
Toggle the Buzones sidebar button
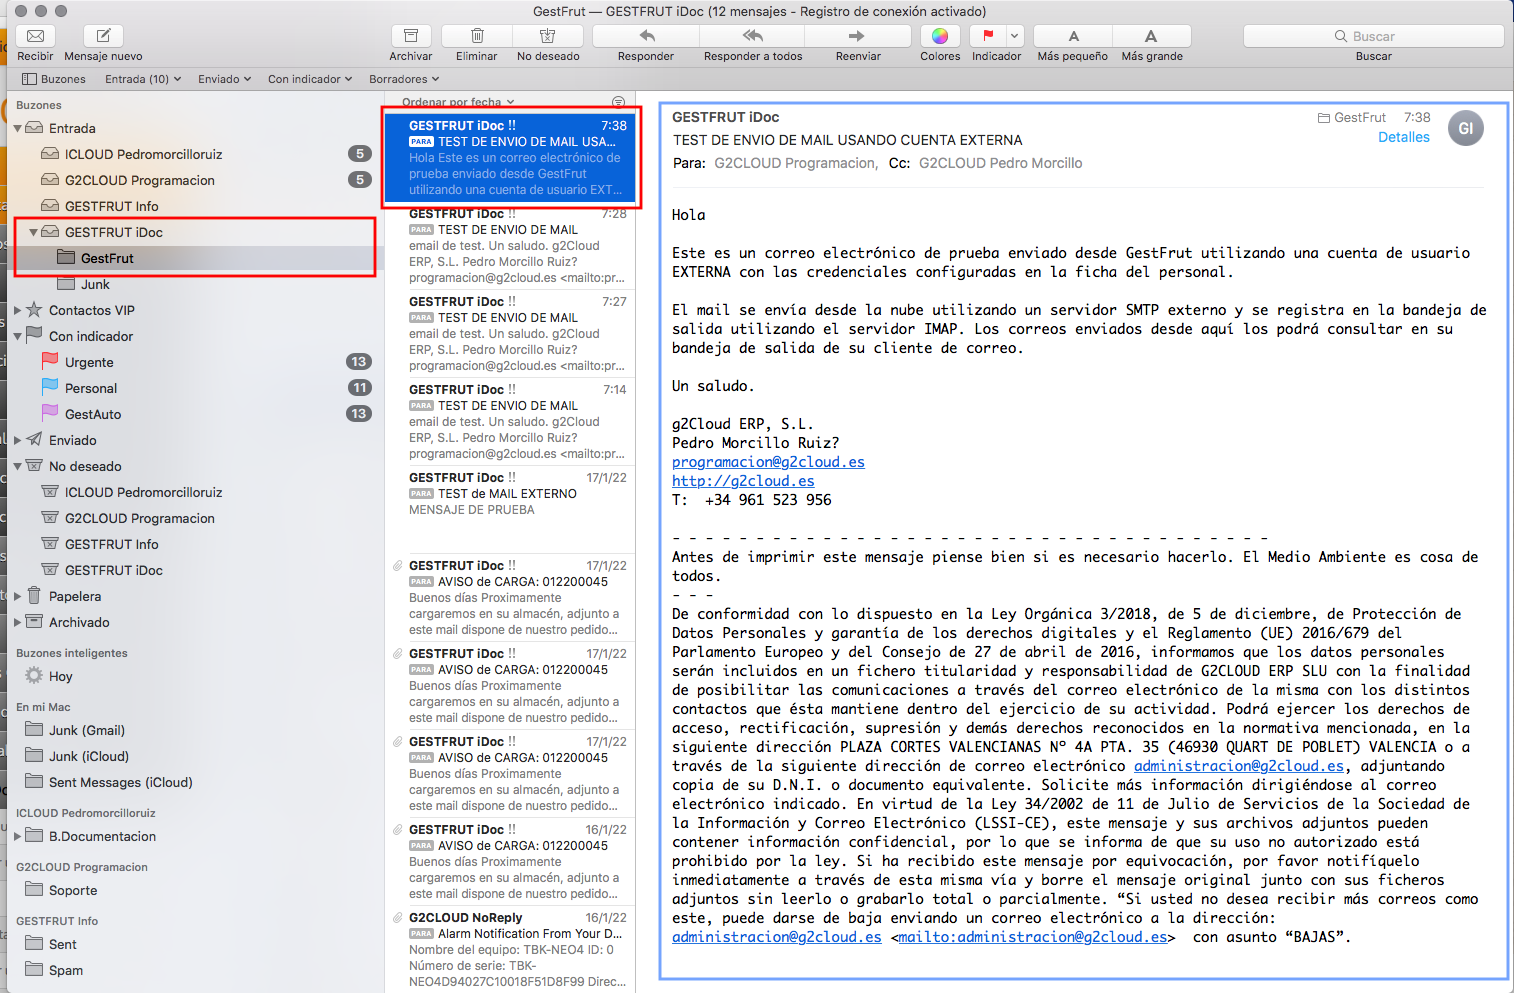click(53, 79)
